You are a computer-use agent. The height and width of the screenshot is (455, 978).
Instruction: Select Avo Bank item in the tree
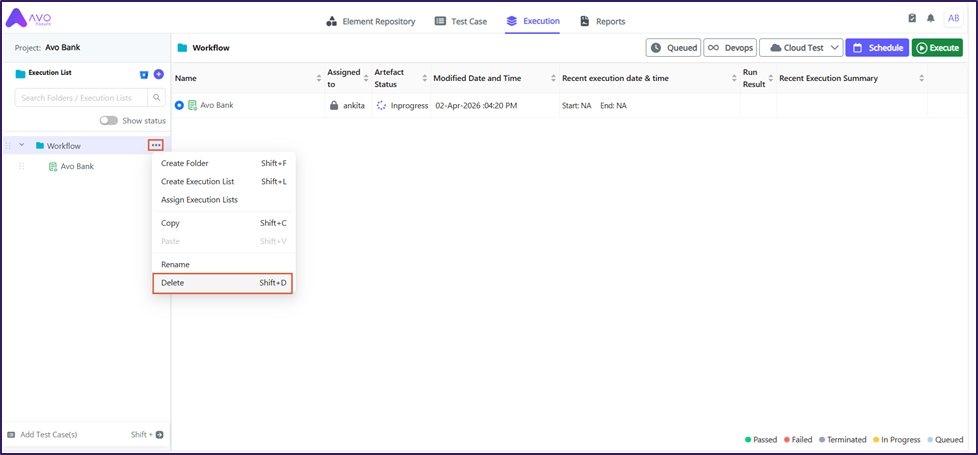76,166
